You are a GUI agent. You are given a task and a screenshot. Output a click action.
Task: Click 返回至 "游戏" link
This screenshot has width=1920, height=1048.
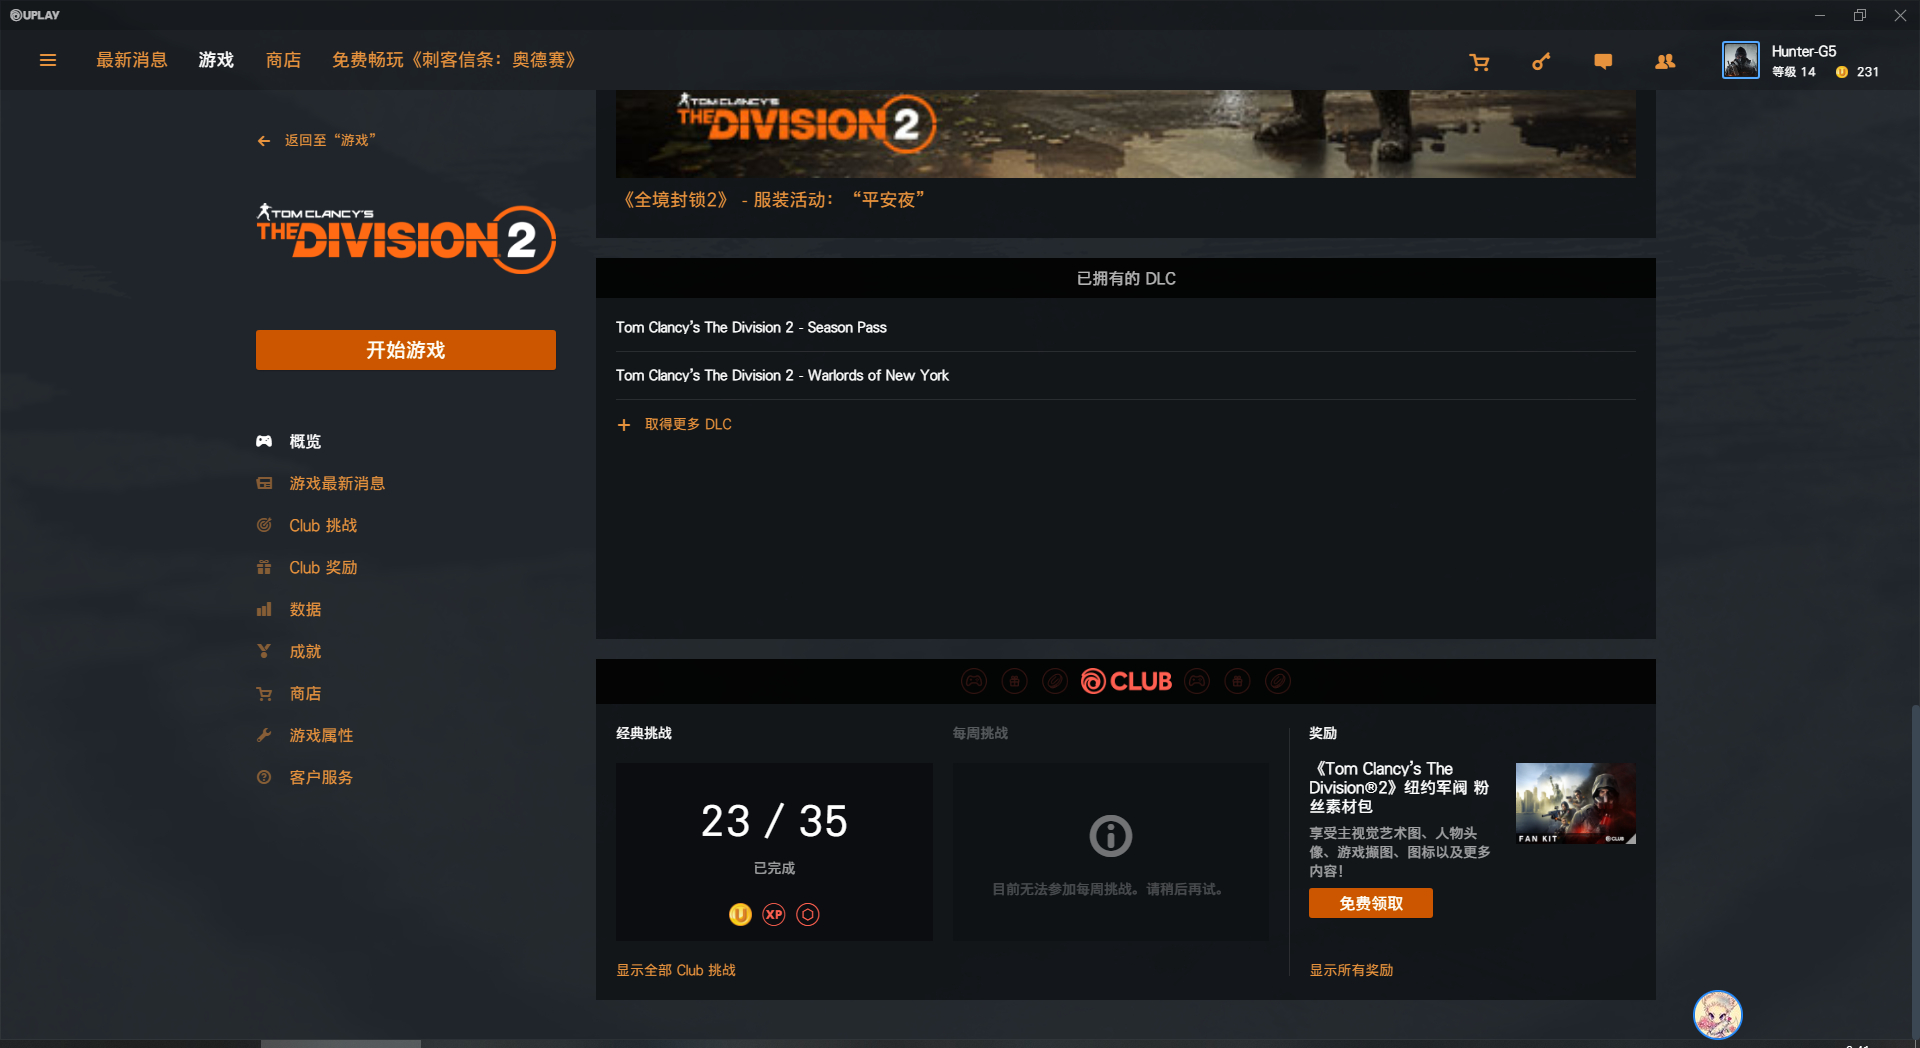click(330, 141)
